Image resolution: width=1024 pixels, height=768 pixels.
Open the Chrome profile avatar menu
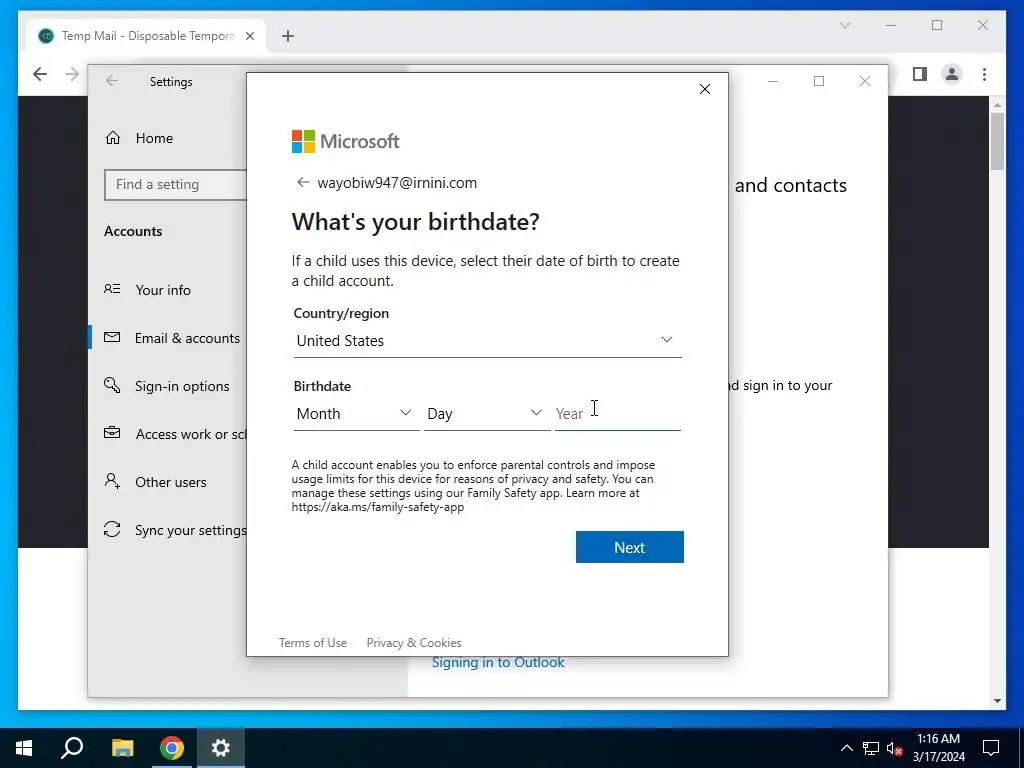click(952, 74)
